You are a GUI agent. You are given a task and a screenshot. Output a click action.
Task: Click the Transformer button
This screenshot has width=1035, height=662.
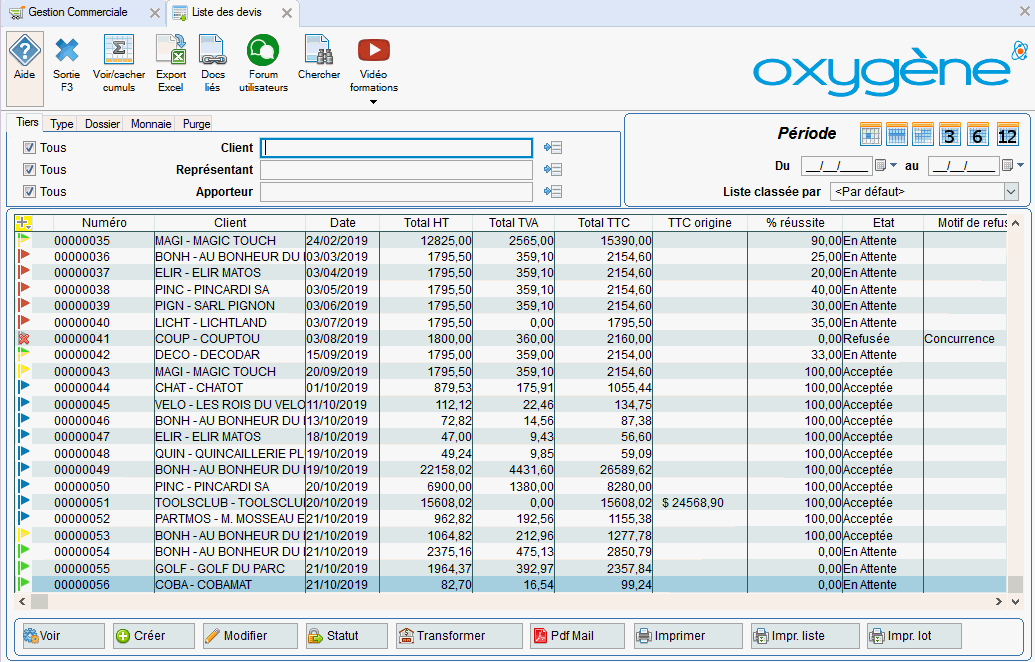(x=459, y=636)
